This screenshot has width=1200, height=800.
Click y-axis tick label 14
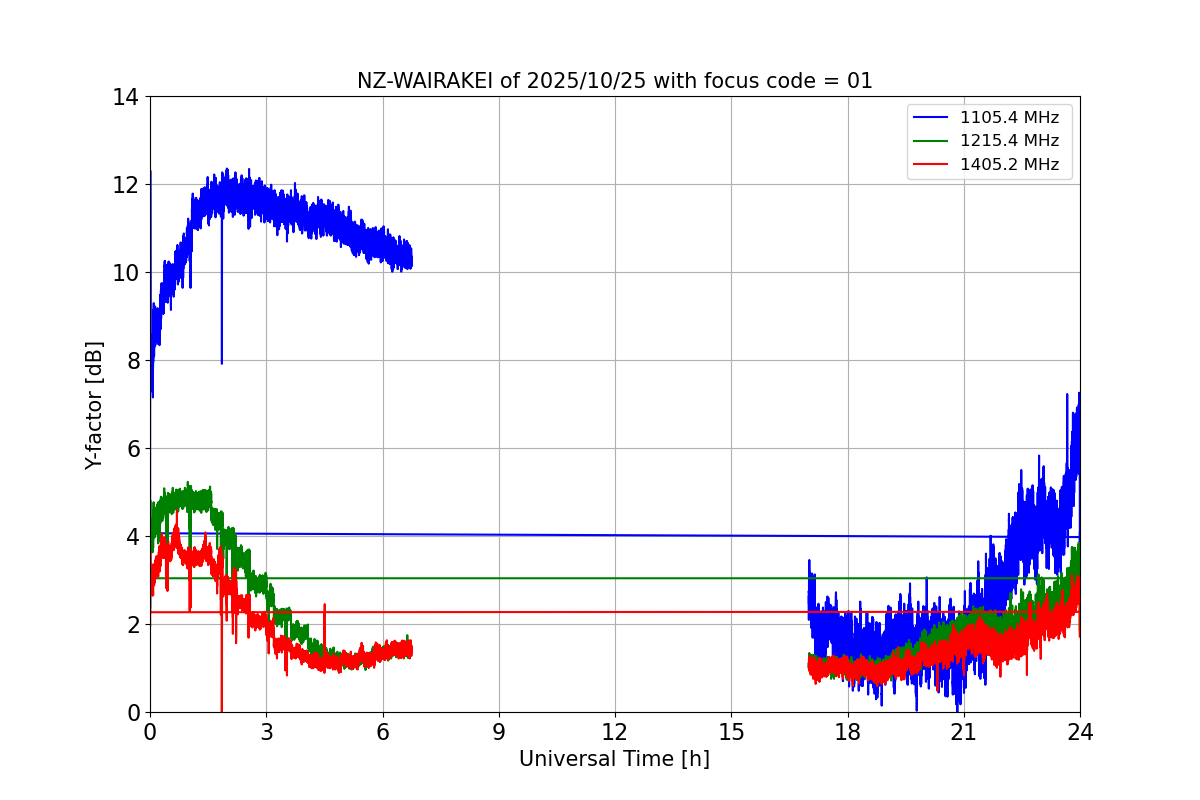pyautogui.click(x=125, y=97)
